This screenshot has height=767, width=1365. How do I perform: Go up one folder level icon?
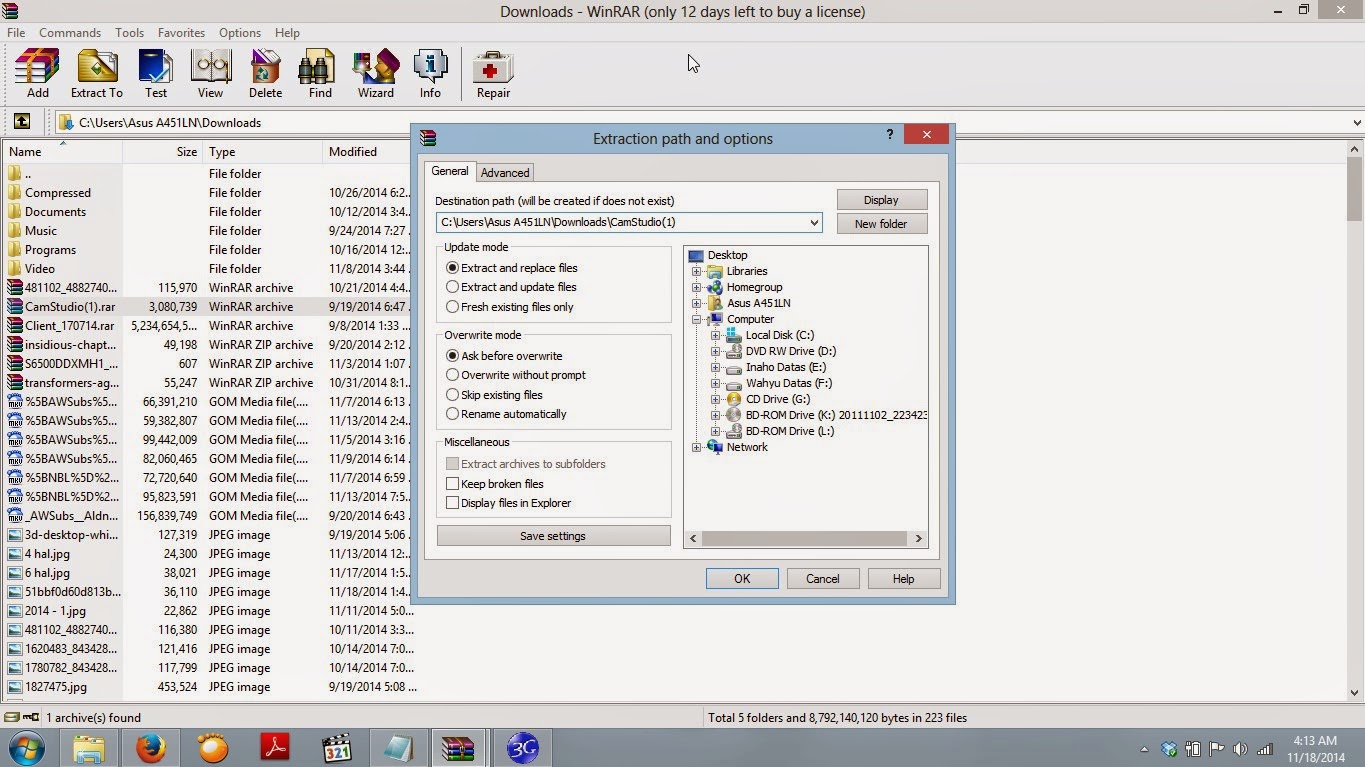[x=21, y=122]
